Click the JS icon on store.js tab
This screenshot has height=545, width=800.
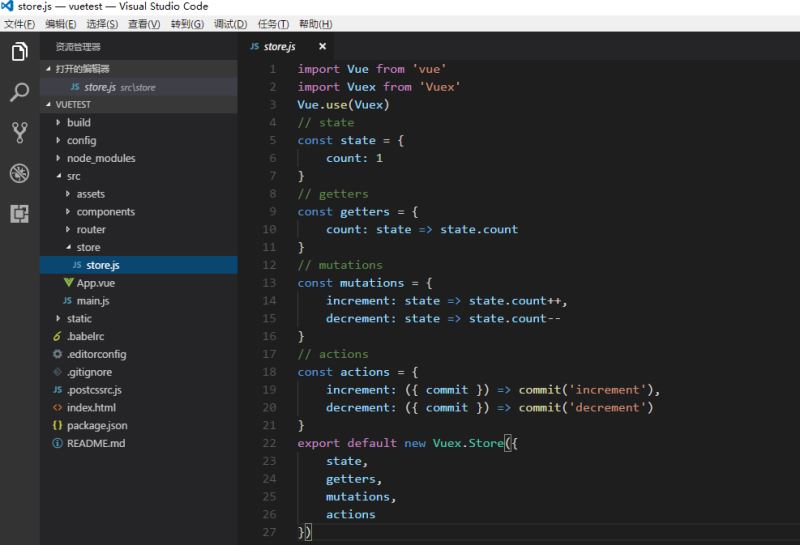tap(255, 46)
